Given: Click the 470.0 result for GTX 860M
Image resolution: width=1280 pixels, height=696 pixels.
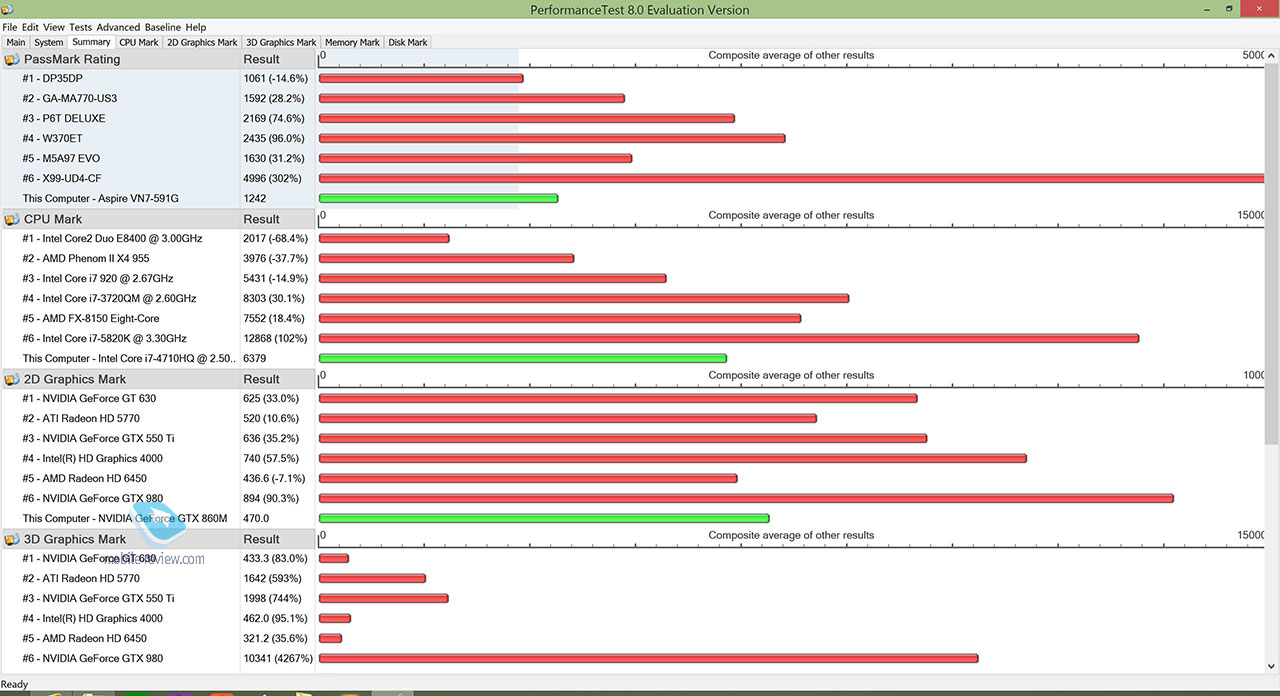Looking at the screenshot, I should [x=256, y=518].
